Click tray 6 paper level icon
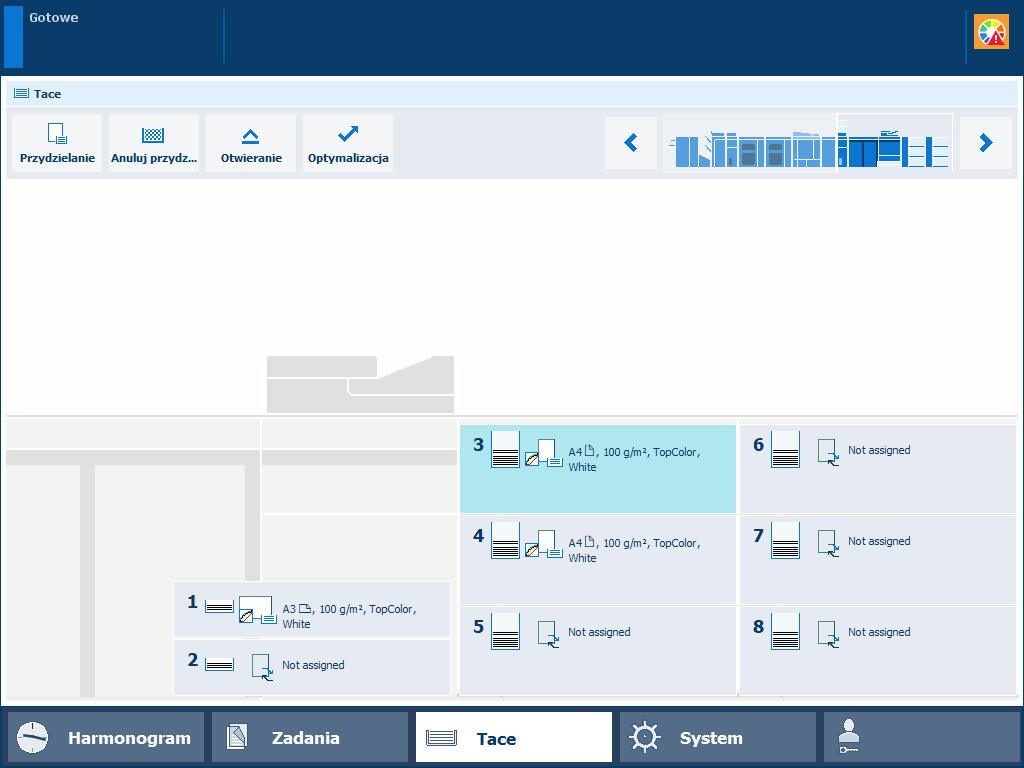Screen dimensions: 1024x768 [x=786, y=449]
